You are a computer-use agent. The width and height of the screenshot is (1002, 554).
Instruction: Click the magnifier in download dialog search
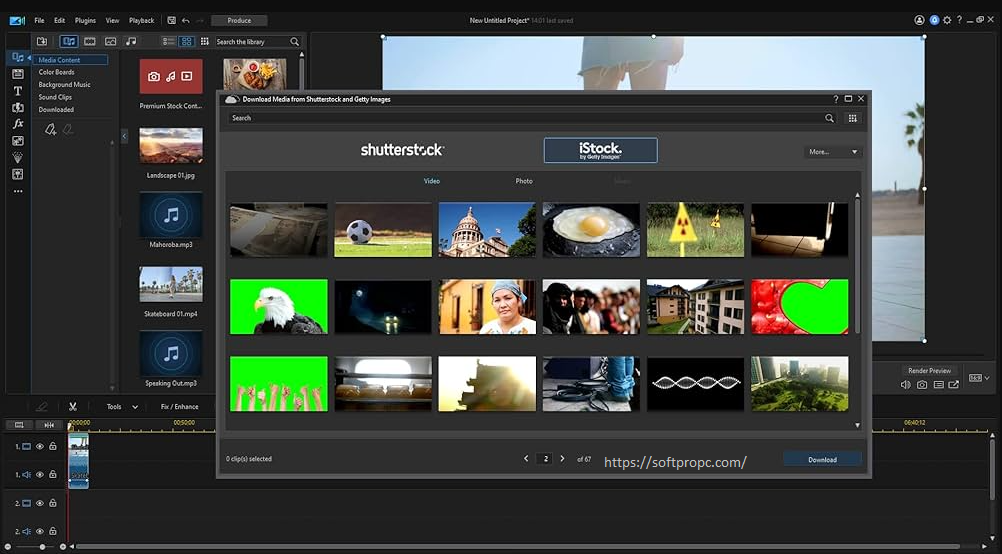[829, 118]
